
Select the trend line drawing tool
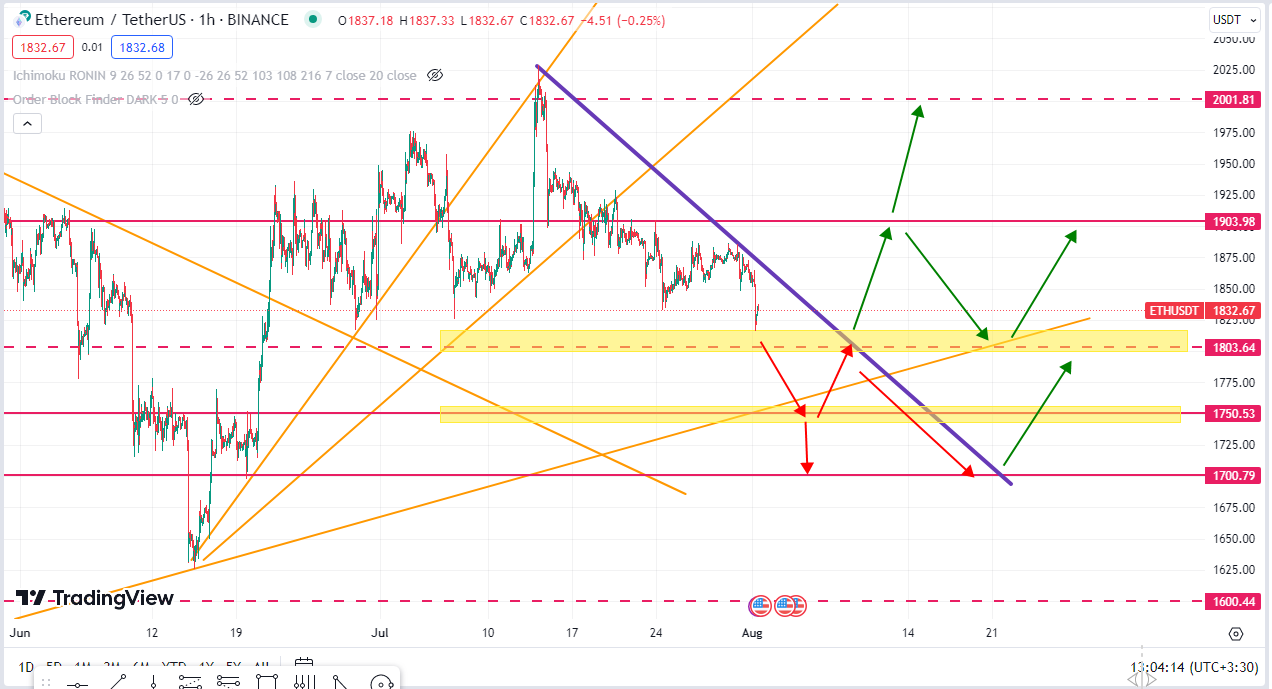coord(118,682)
